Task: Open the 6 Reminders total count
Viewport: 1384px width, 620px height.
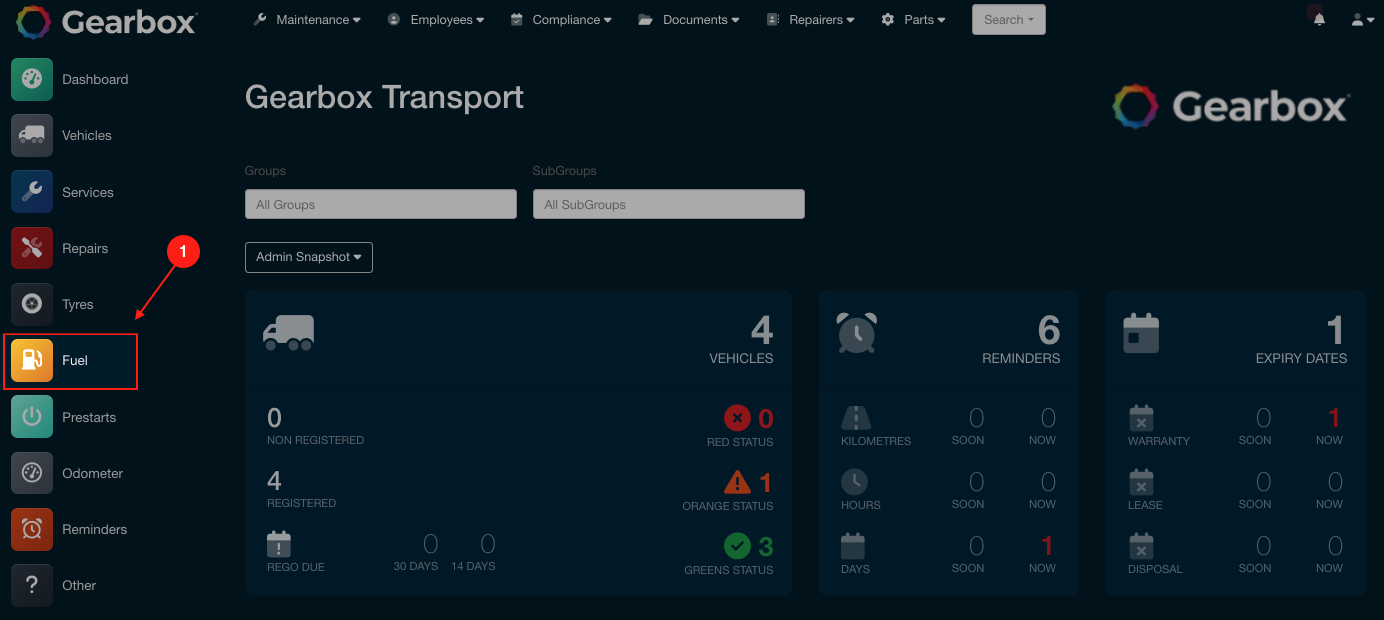Action: pos(1049,330)
